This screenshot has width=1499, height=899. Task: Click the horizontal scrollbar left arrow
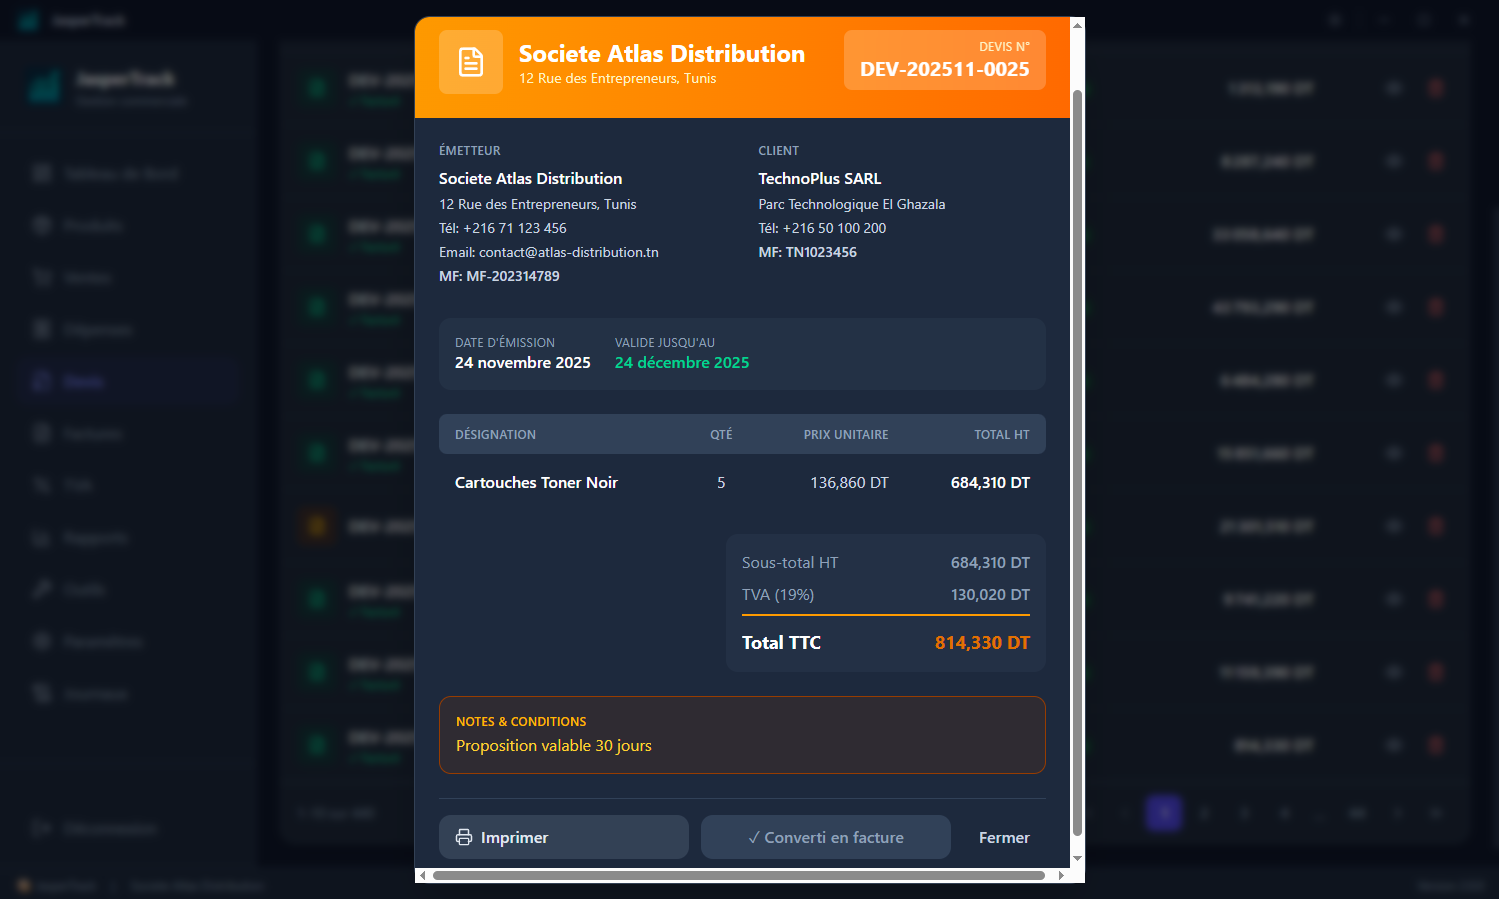pos(423,875)
